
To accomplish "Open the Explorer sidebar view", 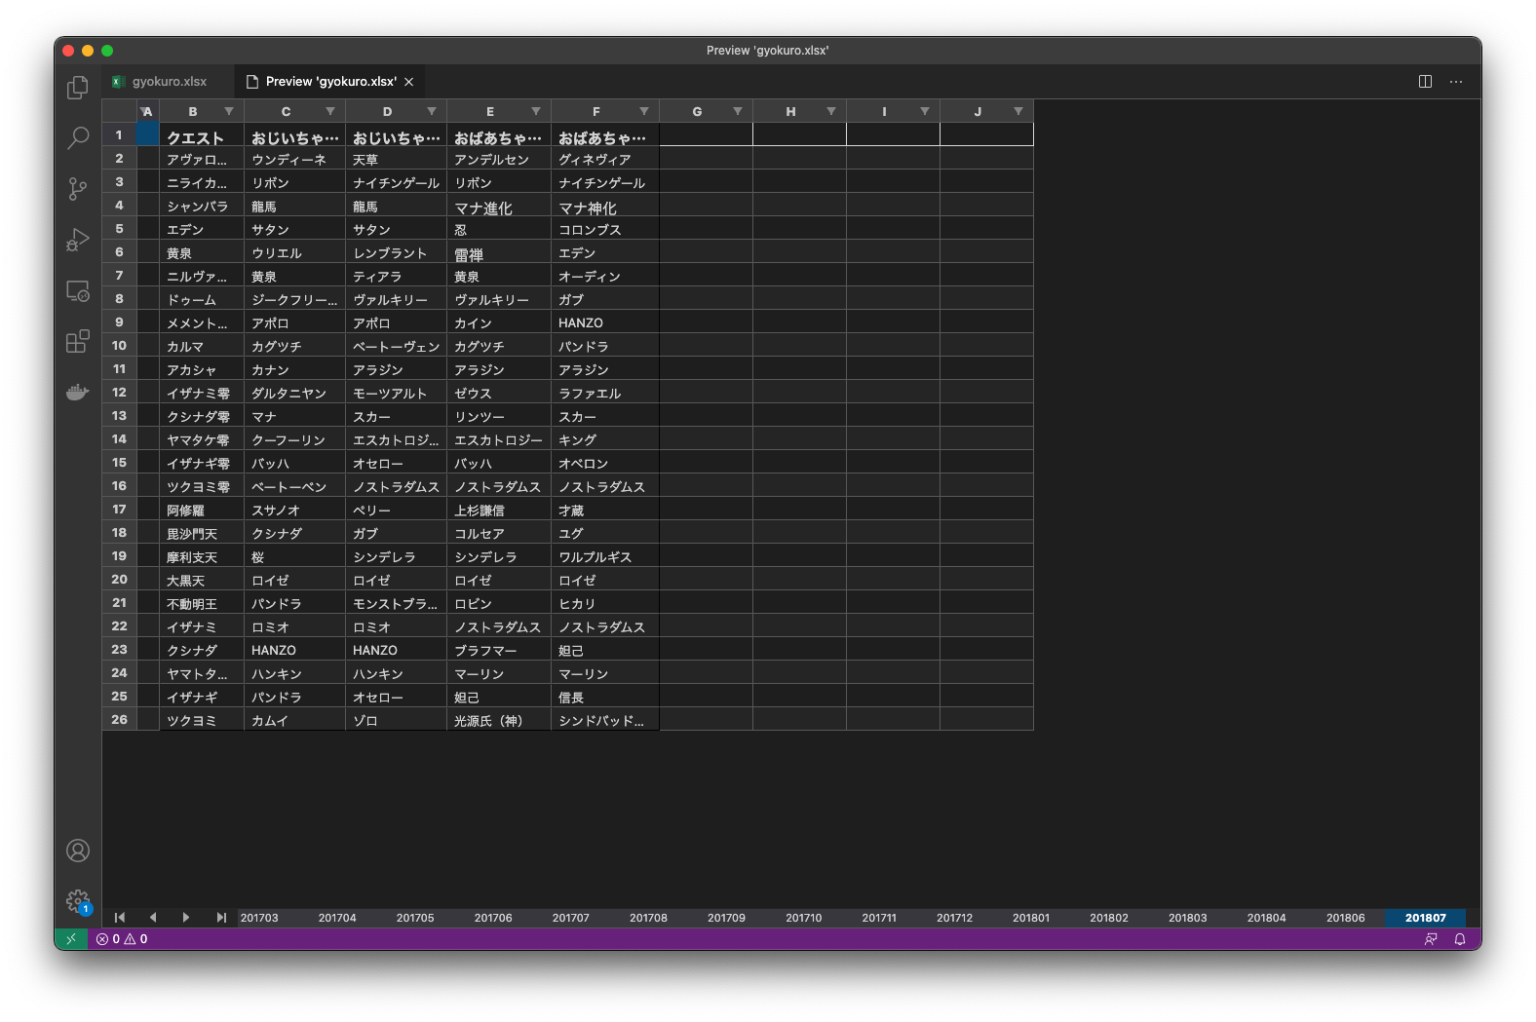I will pyautogui.click(x=77, y=87).
